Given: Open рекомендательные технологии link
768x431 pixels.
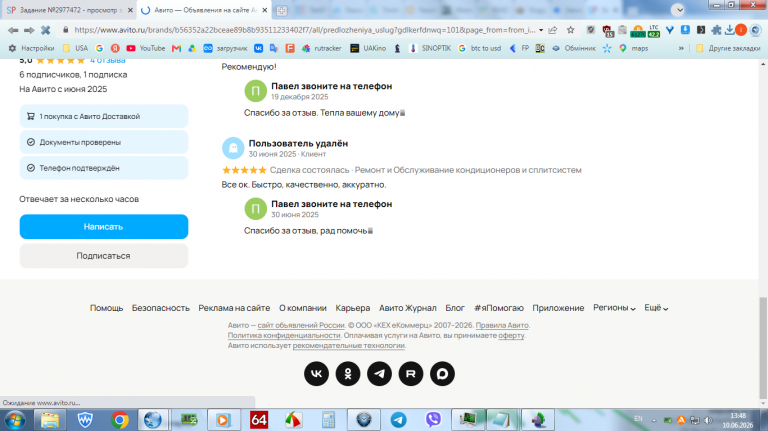Looking at the screenshot, I should pyautogui.click(x=349, y=345).
